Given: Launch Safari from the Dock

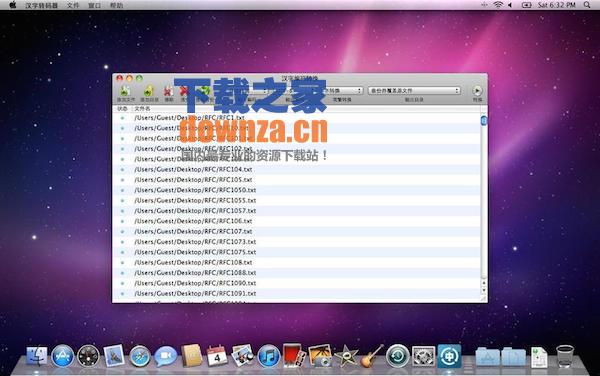Looking at the screenshot, I should pos(140,356).
